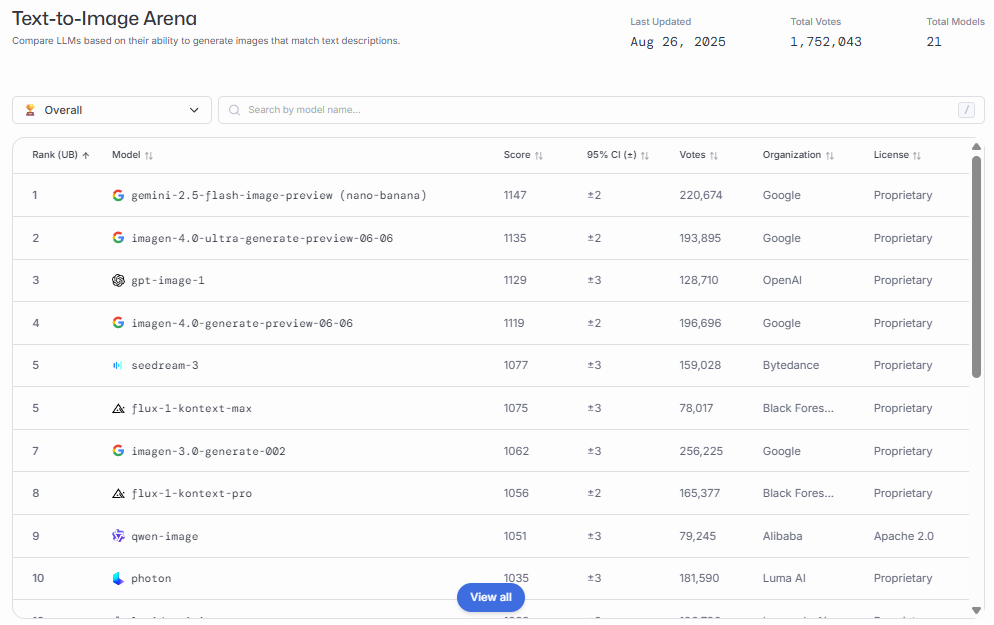Focus the Search by model name field
Image resolution: width=994 pixels, height=625 pixels.
(601, 110)
